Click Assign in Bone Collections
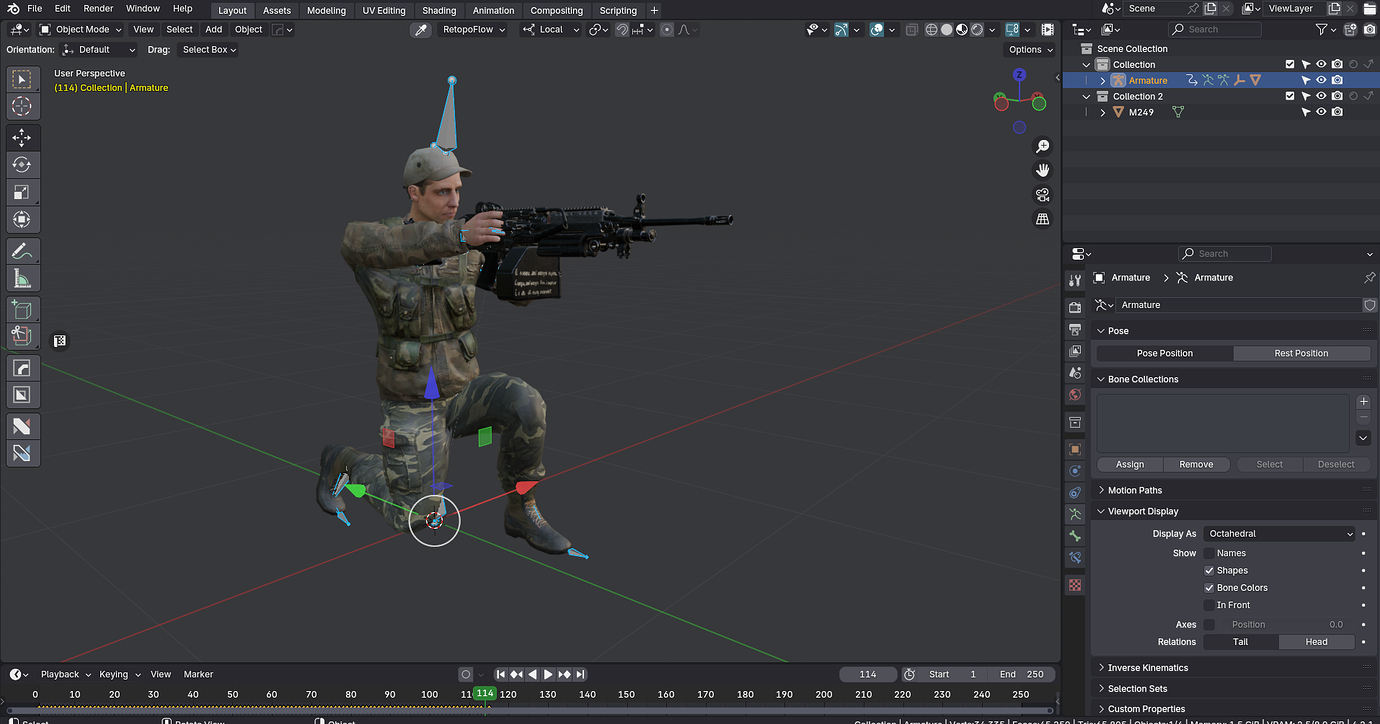This screenshot has width=1380, height=724. coord(1130,464)
